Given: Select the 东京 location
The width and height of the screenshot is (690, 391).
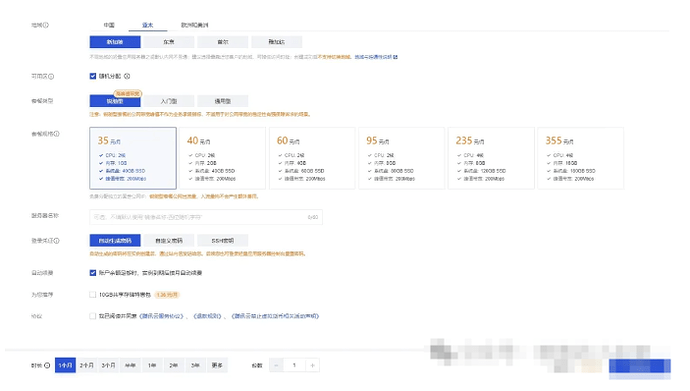Looking at the screenshot, I should pyautogui.click(x=169, y=42).
